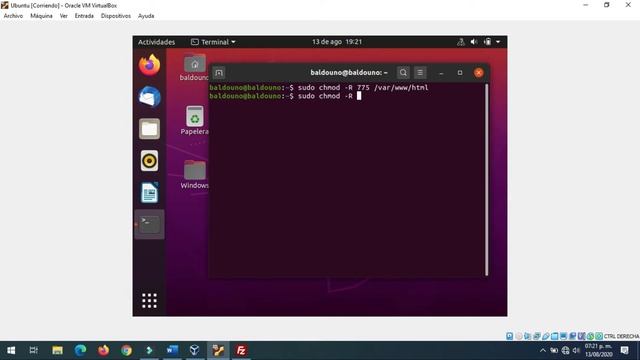Open the Terminal app menu in top bar
640x360 pixels.
[x=213, y=42]
